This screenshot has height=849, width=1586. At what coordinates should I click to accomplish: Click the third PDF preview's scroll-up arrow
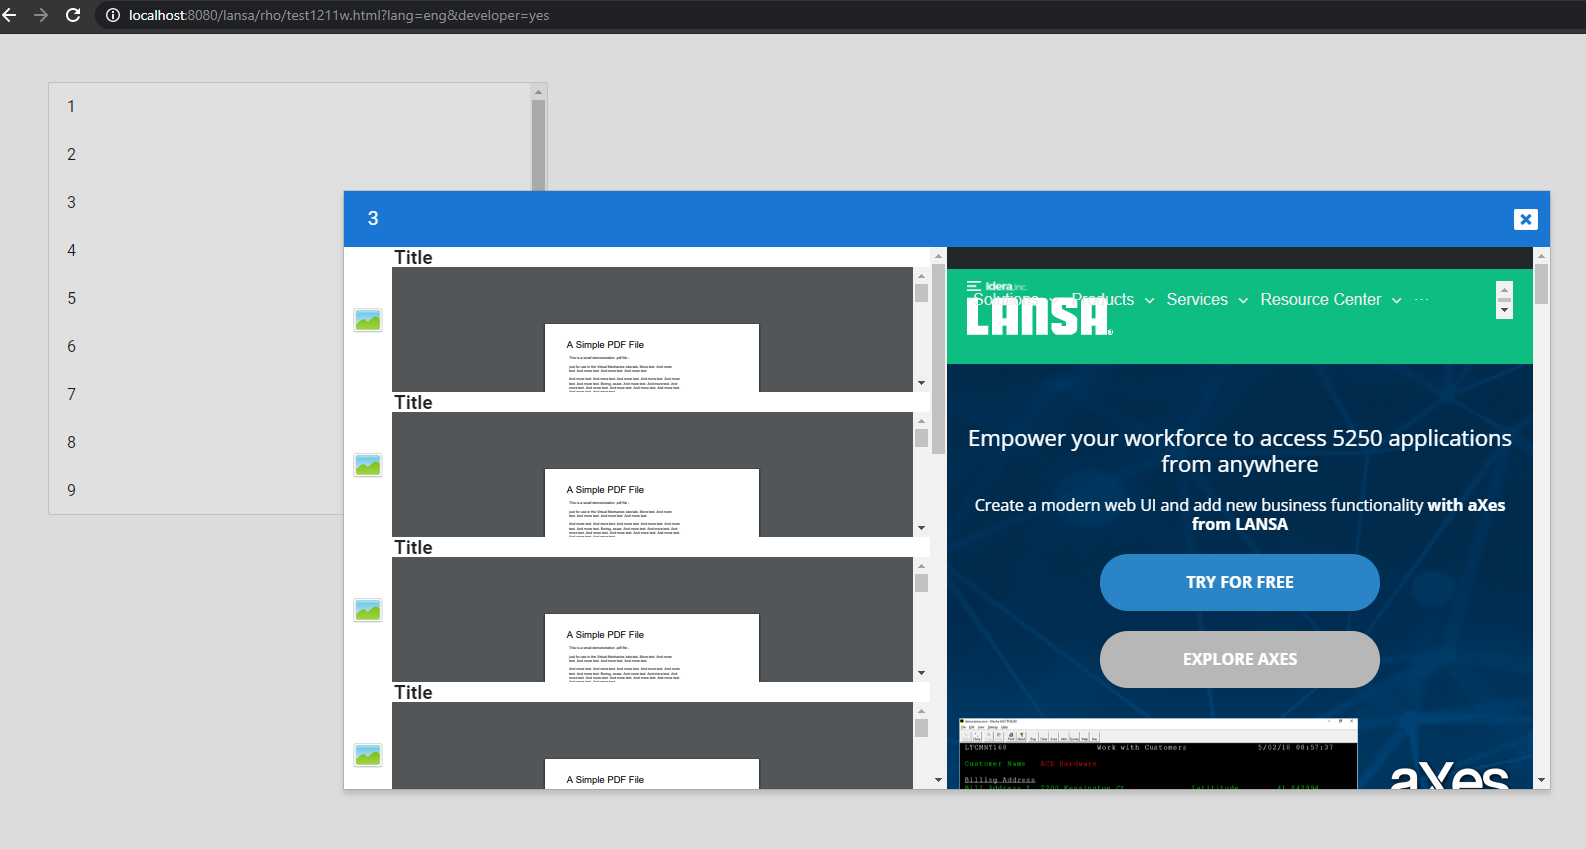coord(921,565)
